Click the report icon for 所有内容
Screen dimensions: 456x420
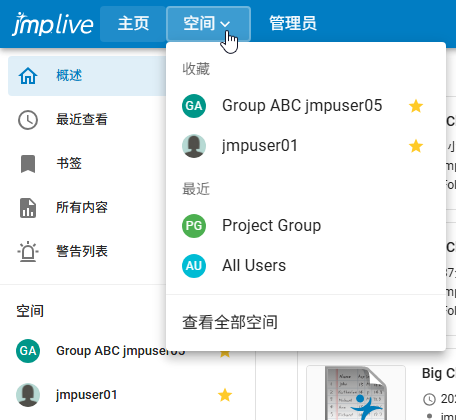click(28, 208)
